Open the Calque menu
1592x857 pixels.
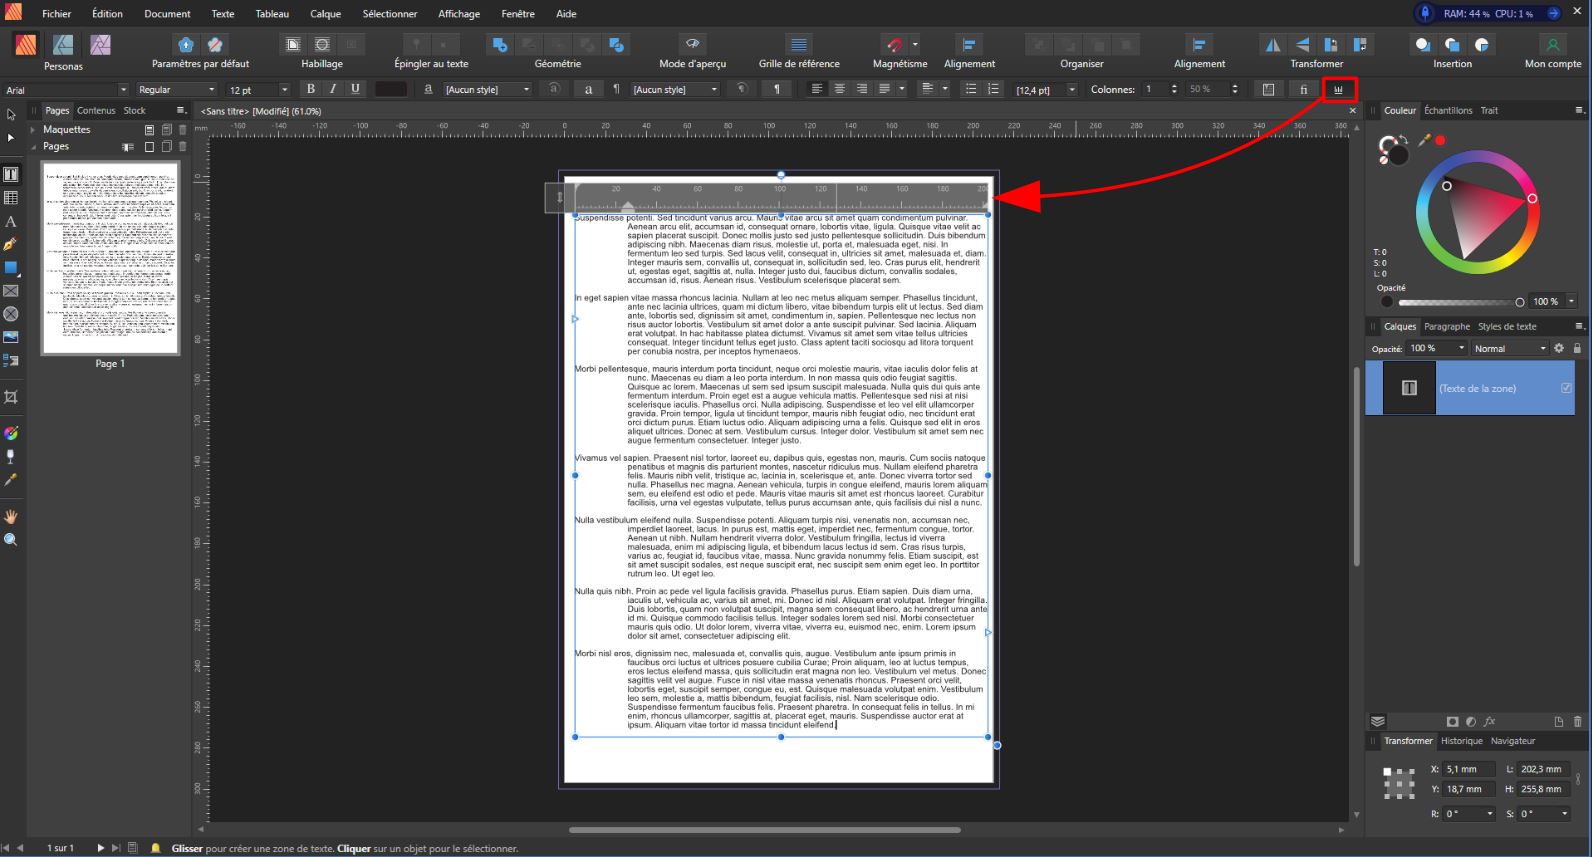pyautogui.click(x=325, y=14)
